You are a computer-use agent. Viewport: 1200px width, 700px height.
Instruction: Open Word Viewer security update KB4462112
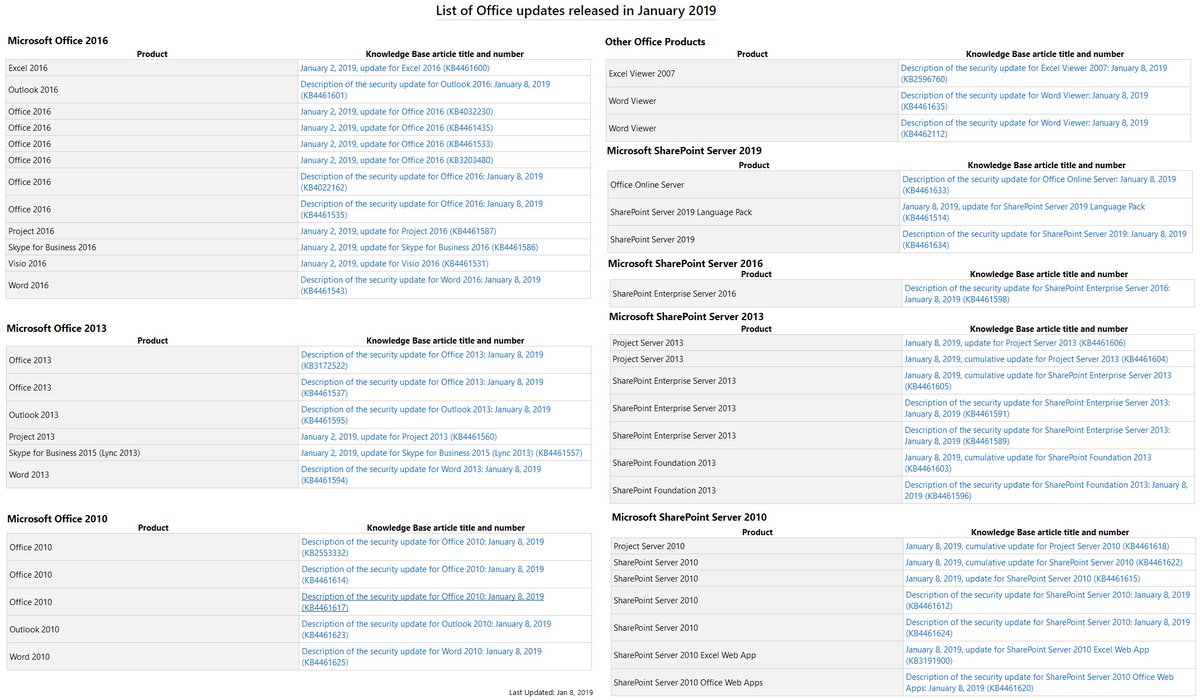click(x=1025, y=128)
